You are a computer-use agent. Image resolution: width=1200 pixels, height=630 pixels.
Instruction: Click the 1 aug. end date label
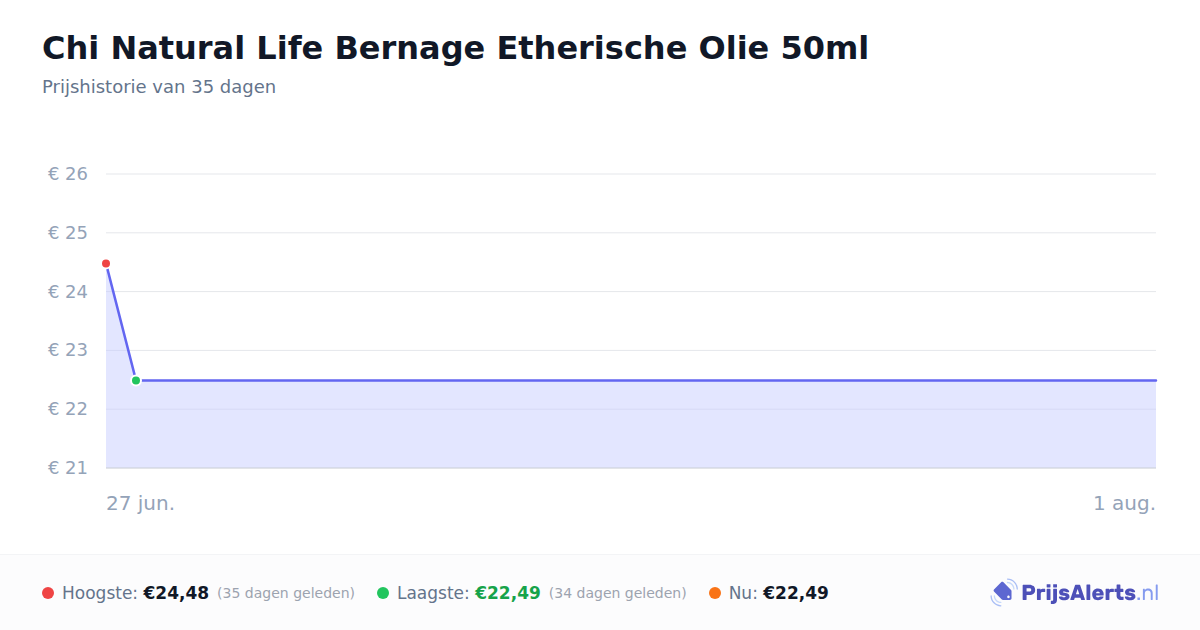click(1125, 503)
